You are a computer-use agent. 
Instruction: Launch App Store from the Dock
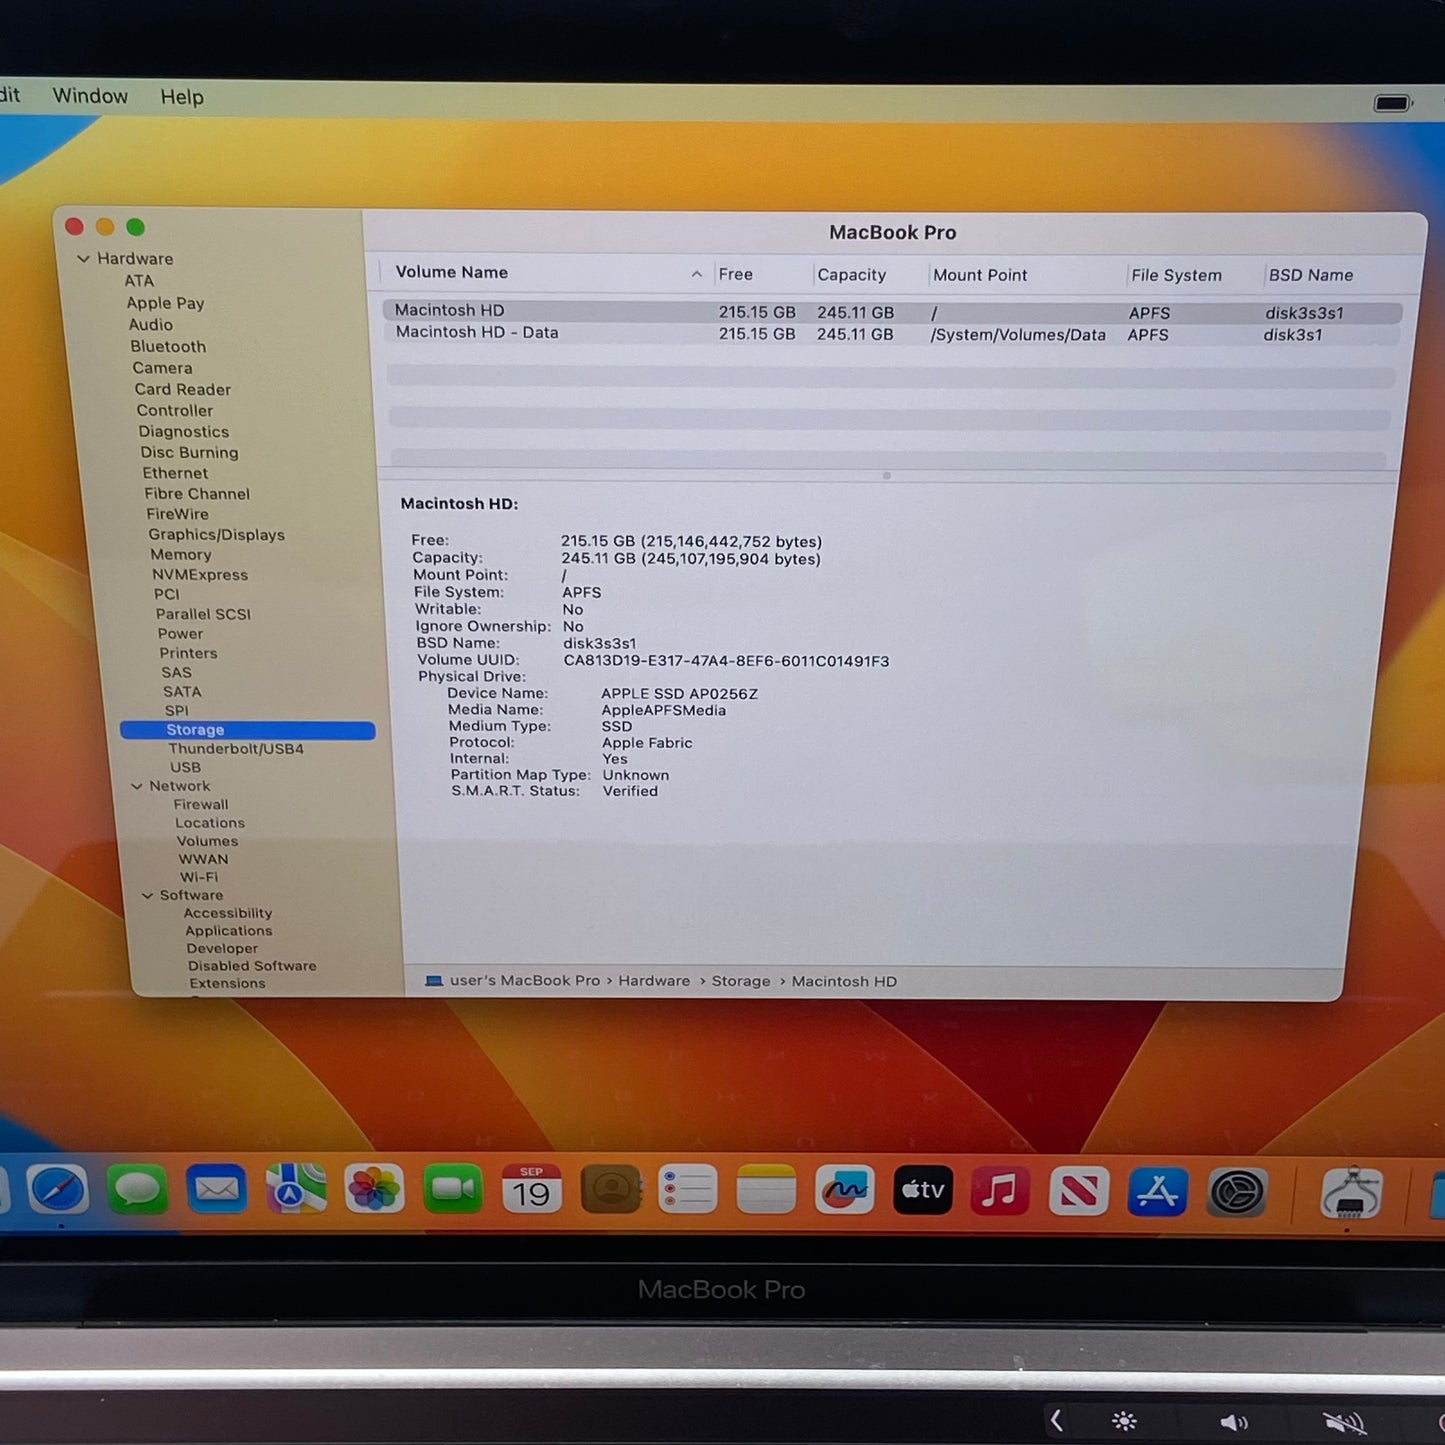click(x=1157, y=1191)
